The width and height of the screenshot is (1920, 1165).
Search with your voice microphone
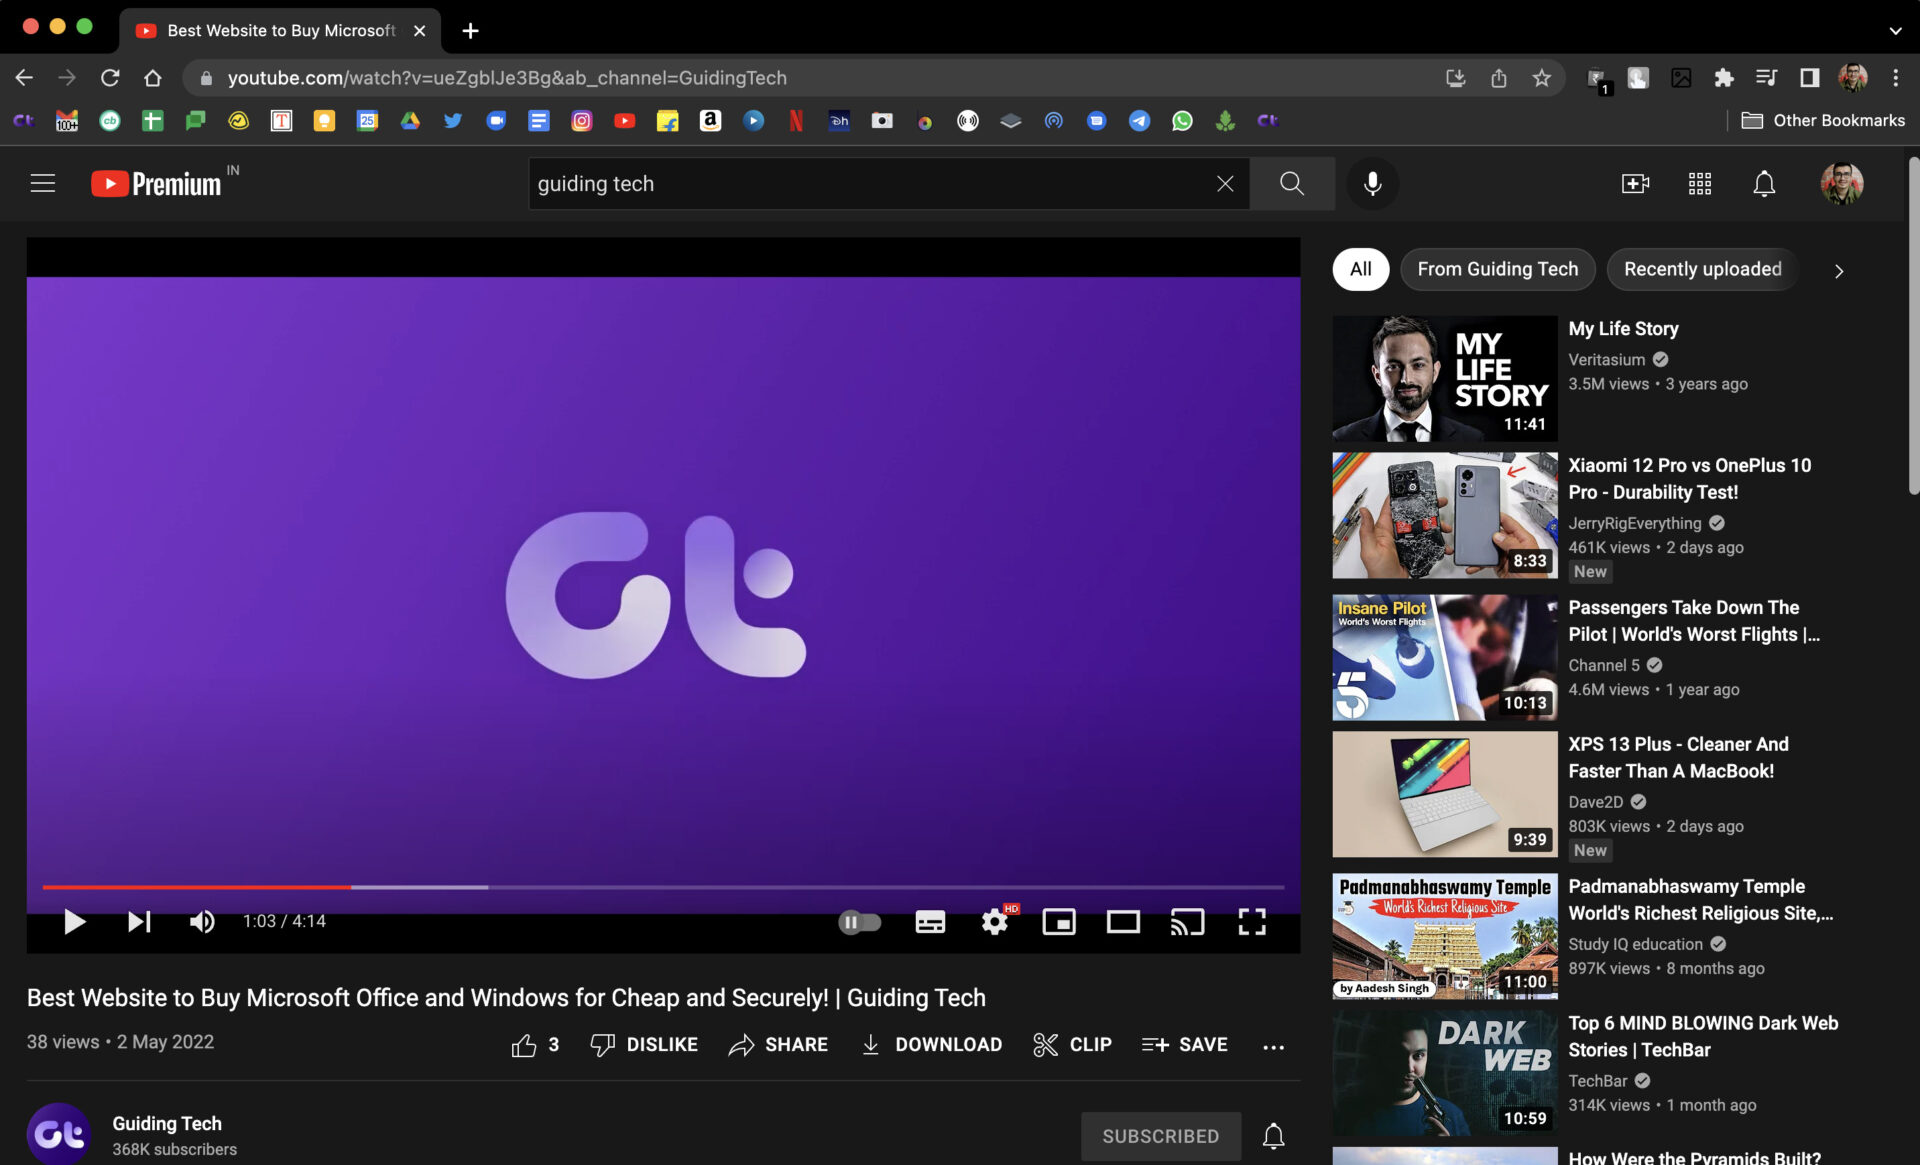tap(1373, 184)
